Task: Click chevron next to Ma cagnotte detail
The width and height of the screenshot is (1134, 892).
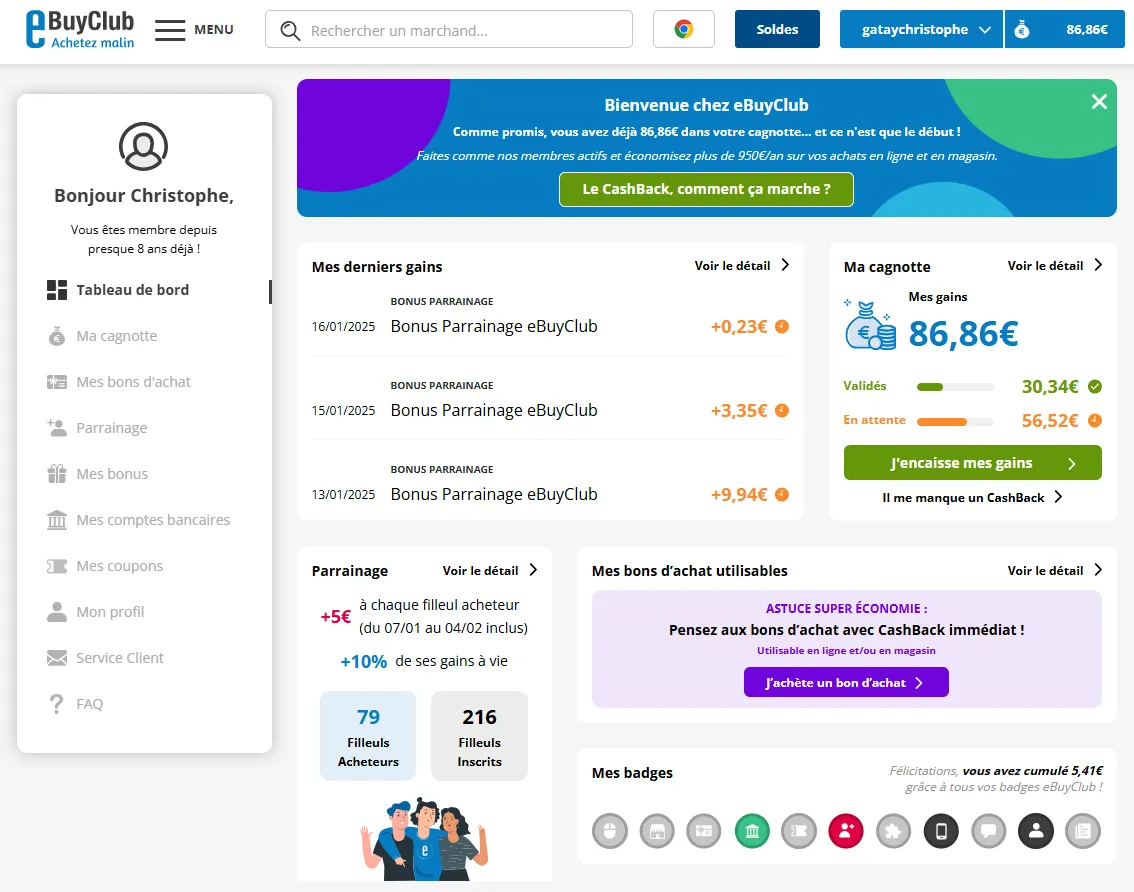Action: click(1098, 265)
